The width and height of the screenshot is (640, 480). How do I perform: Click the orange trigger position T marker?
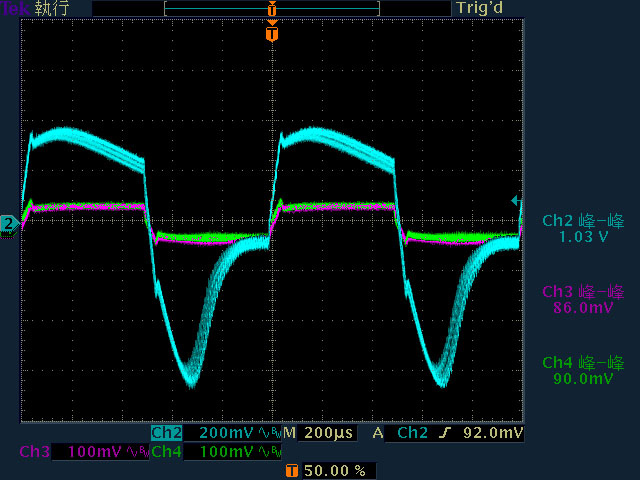(x=272, y=33)
